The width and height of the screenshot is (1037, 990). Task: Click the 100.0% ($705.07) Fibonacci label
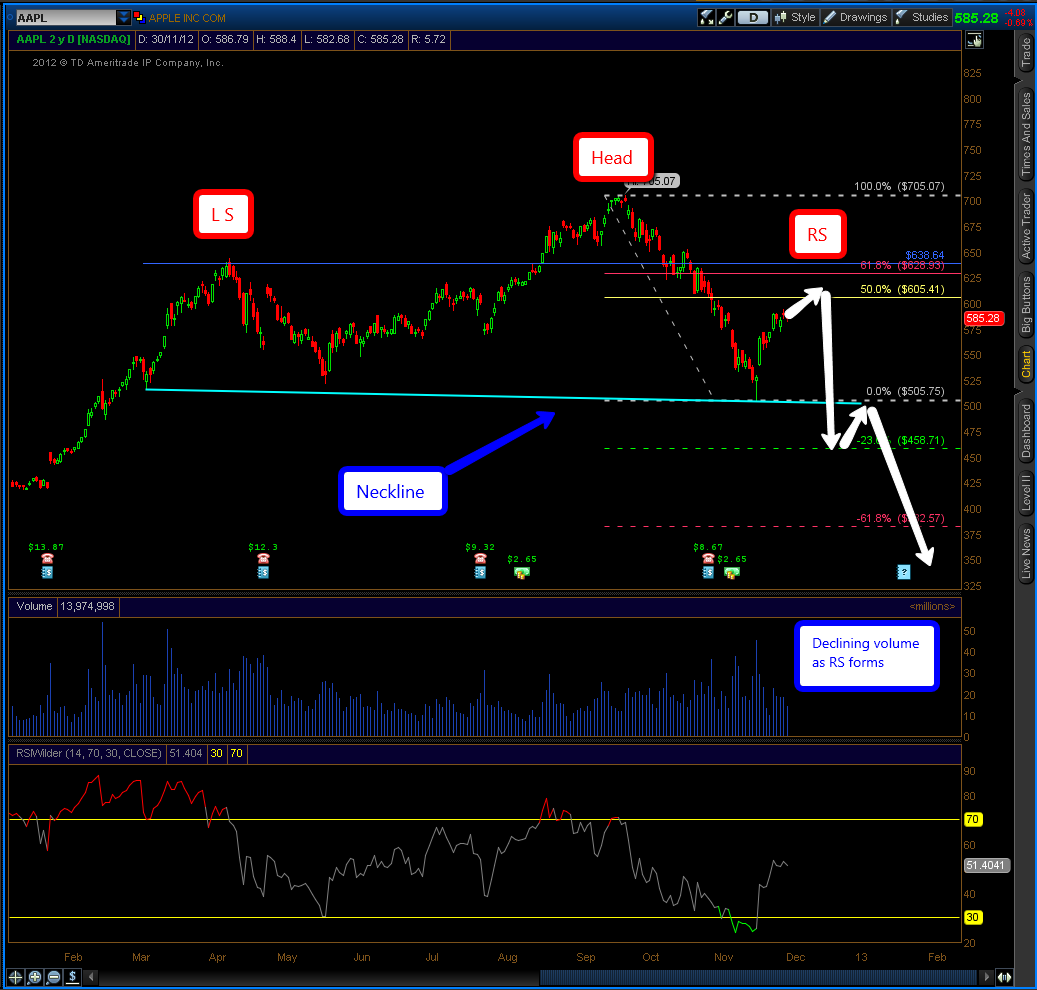coord(899,186)
